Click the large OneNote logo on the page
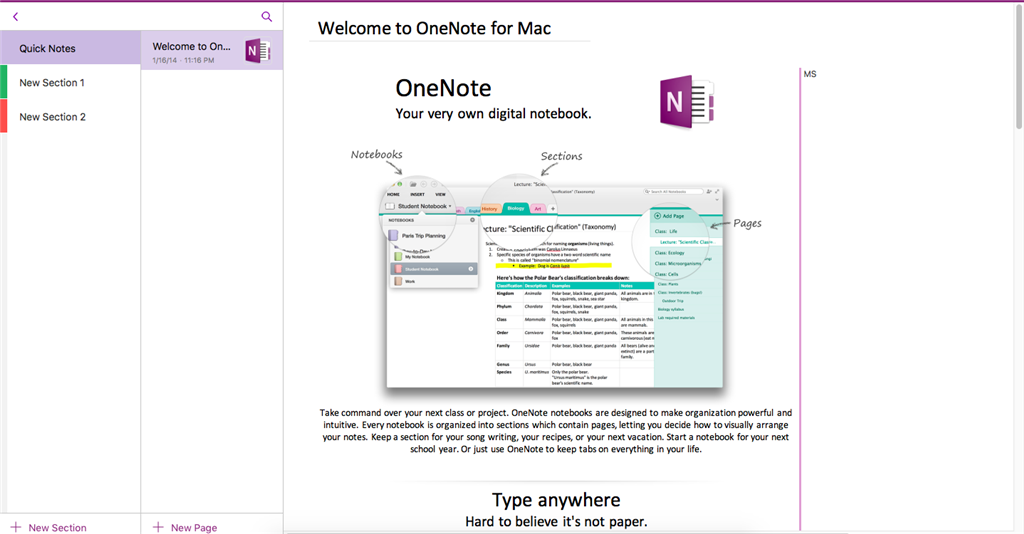Image resolution: width=1024 pixels, height=534 pixels. [687, 102]
